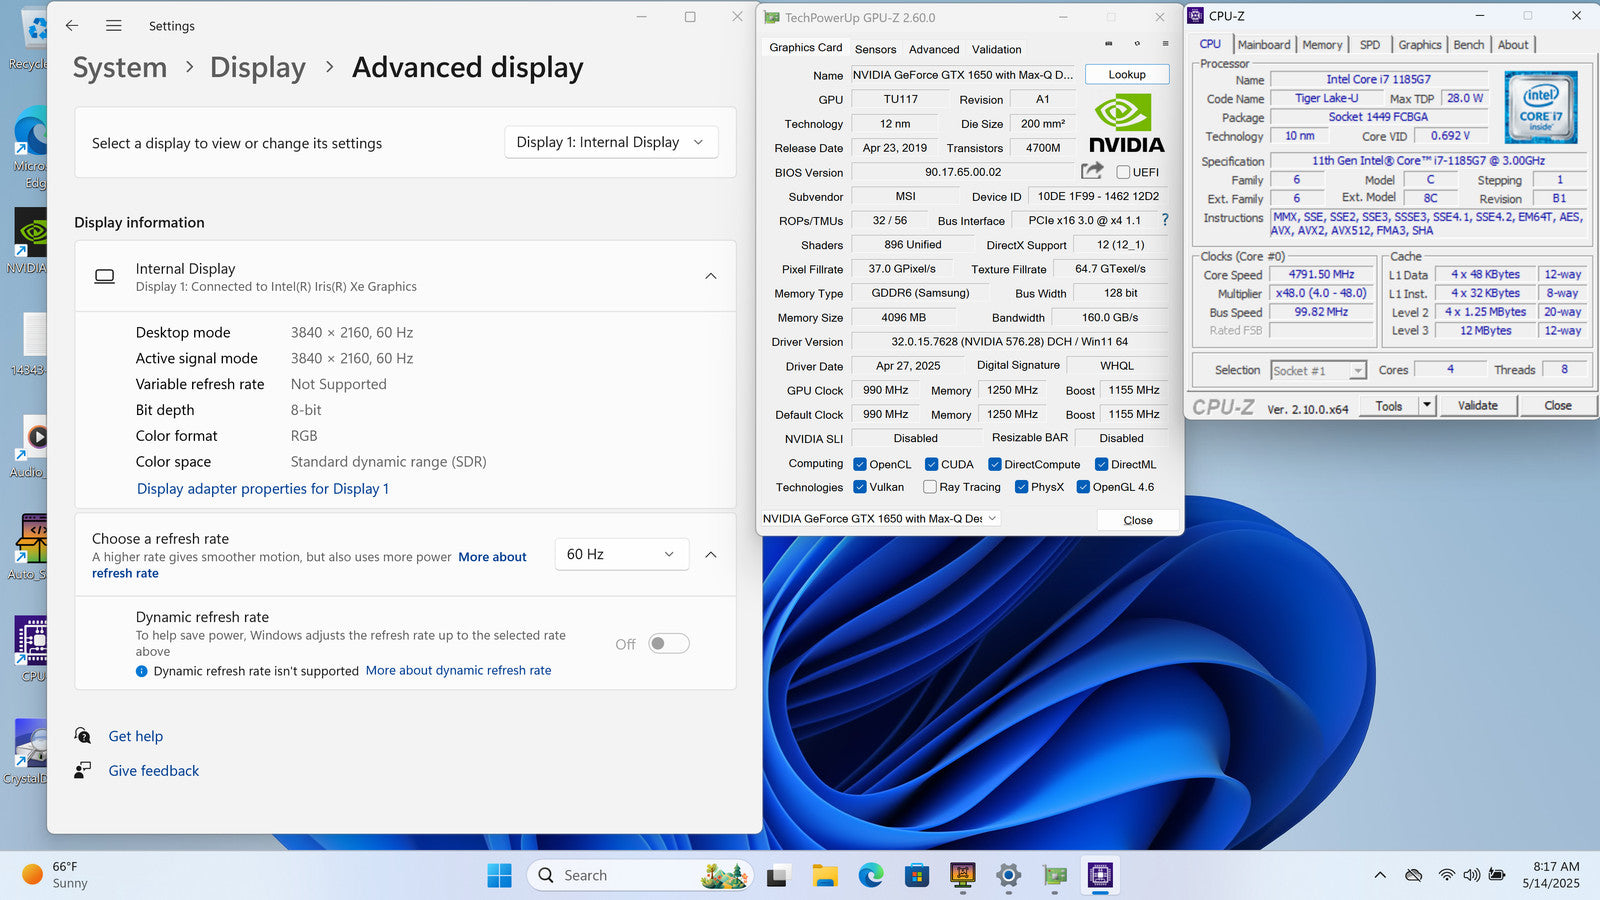Open the Socket #1 selection dropdown
Screen dimensions: 1600x900
[x=1318, y=370]
